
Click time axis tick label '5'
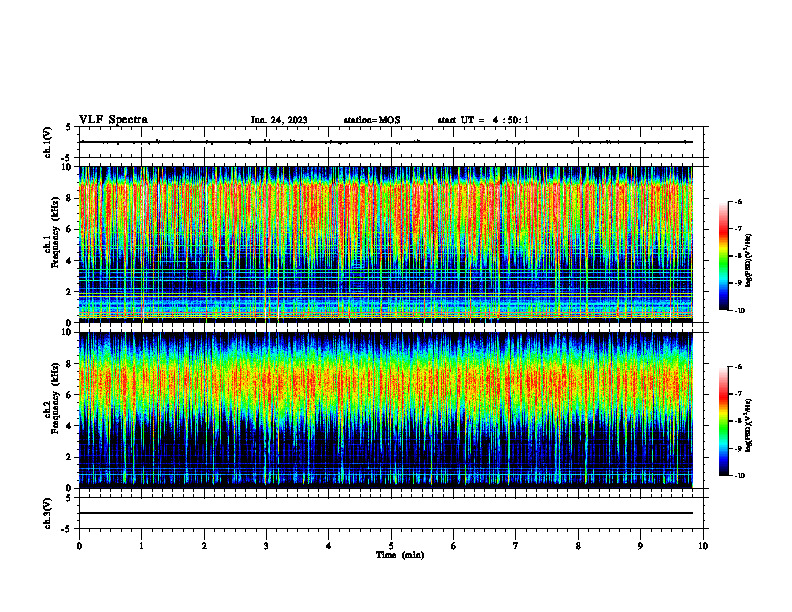(391, 546)
